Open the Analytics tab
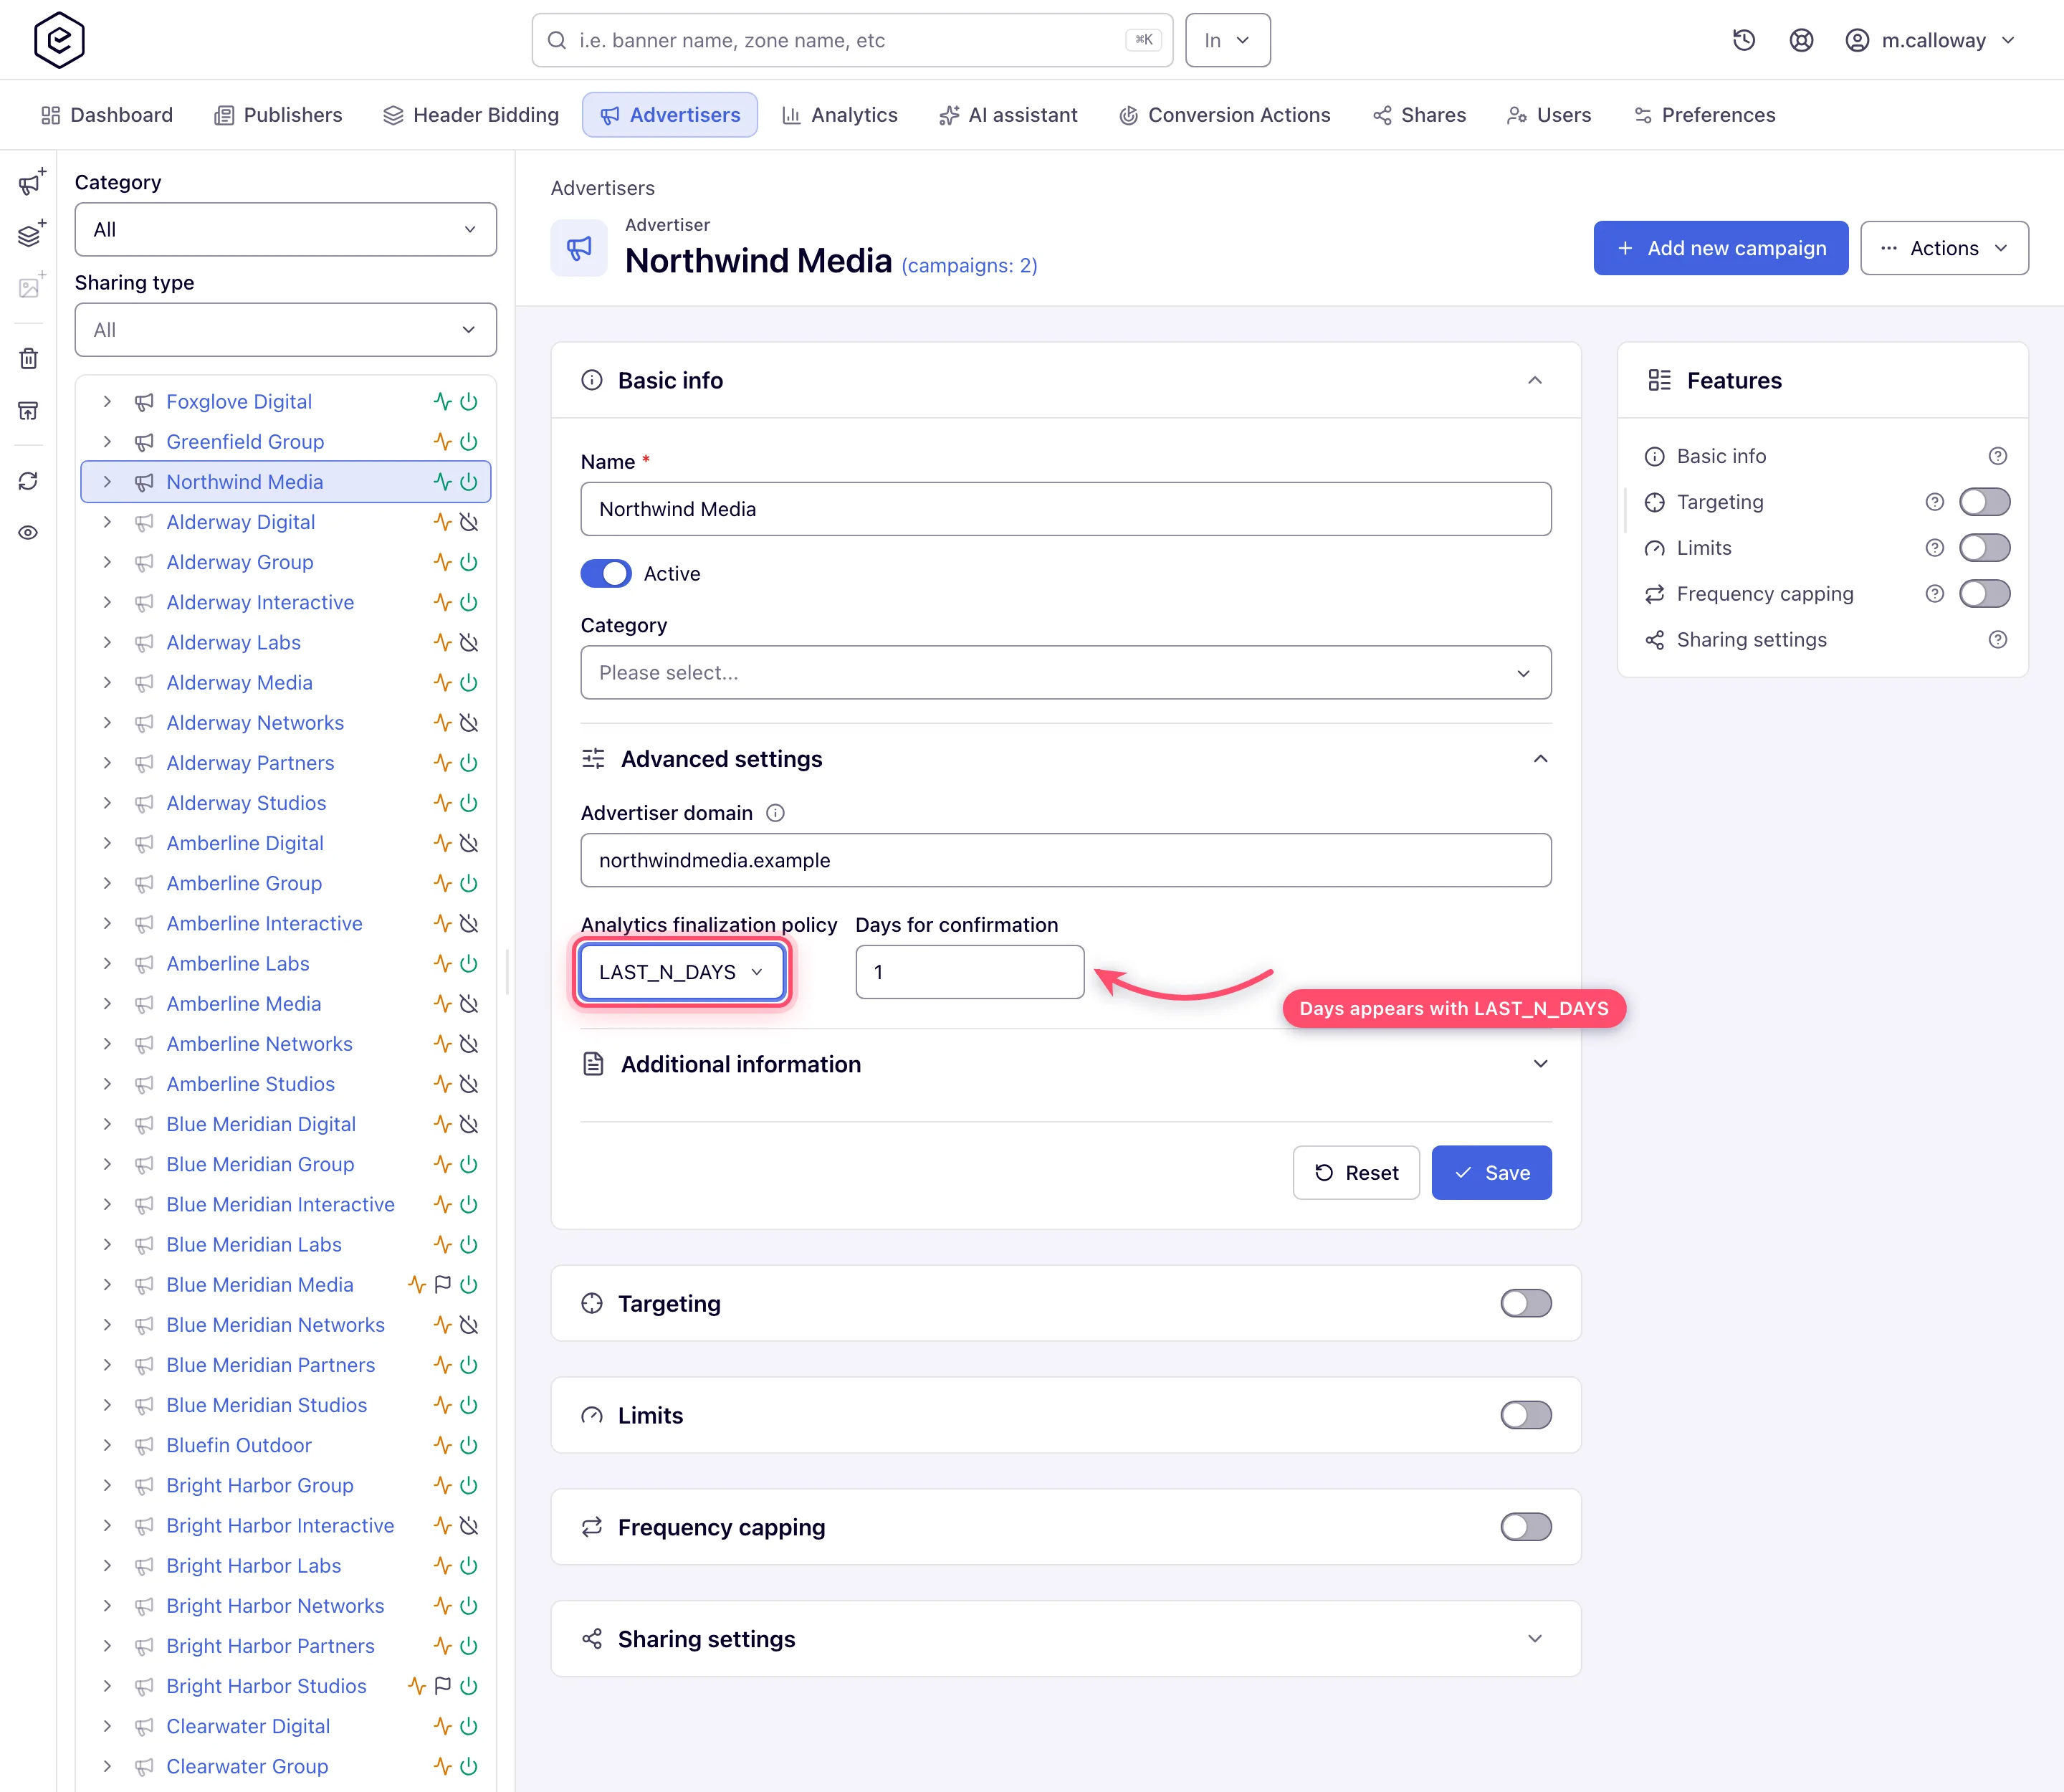The image size is (2064, 1792). point(840,115)
